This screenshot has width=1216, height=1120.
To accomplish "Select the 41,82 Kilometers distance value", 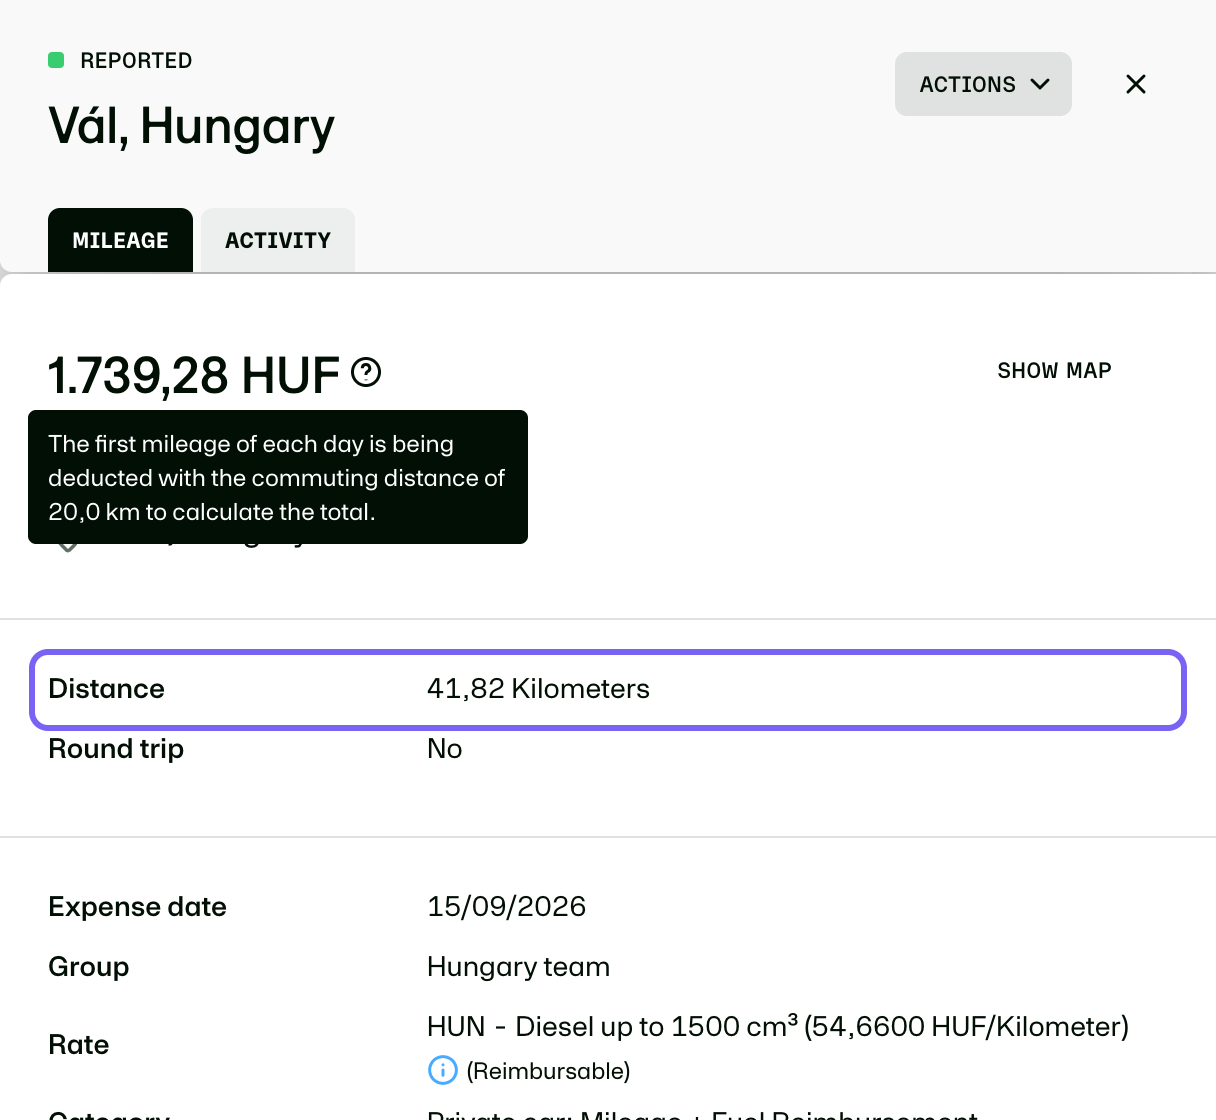I will pos(538,689).
